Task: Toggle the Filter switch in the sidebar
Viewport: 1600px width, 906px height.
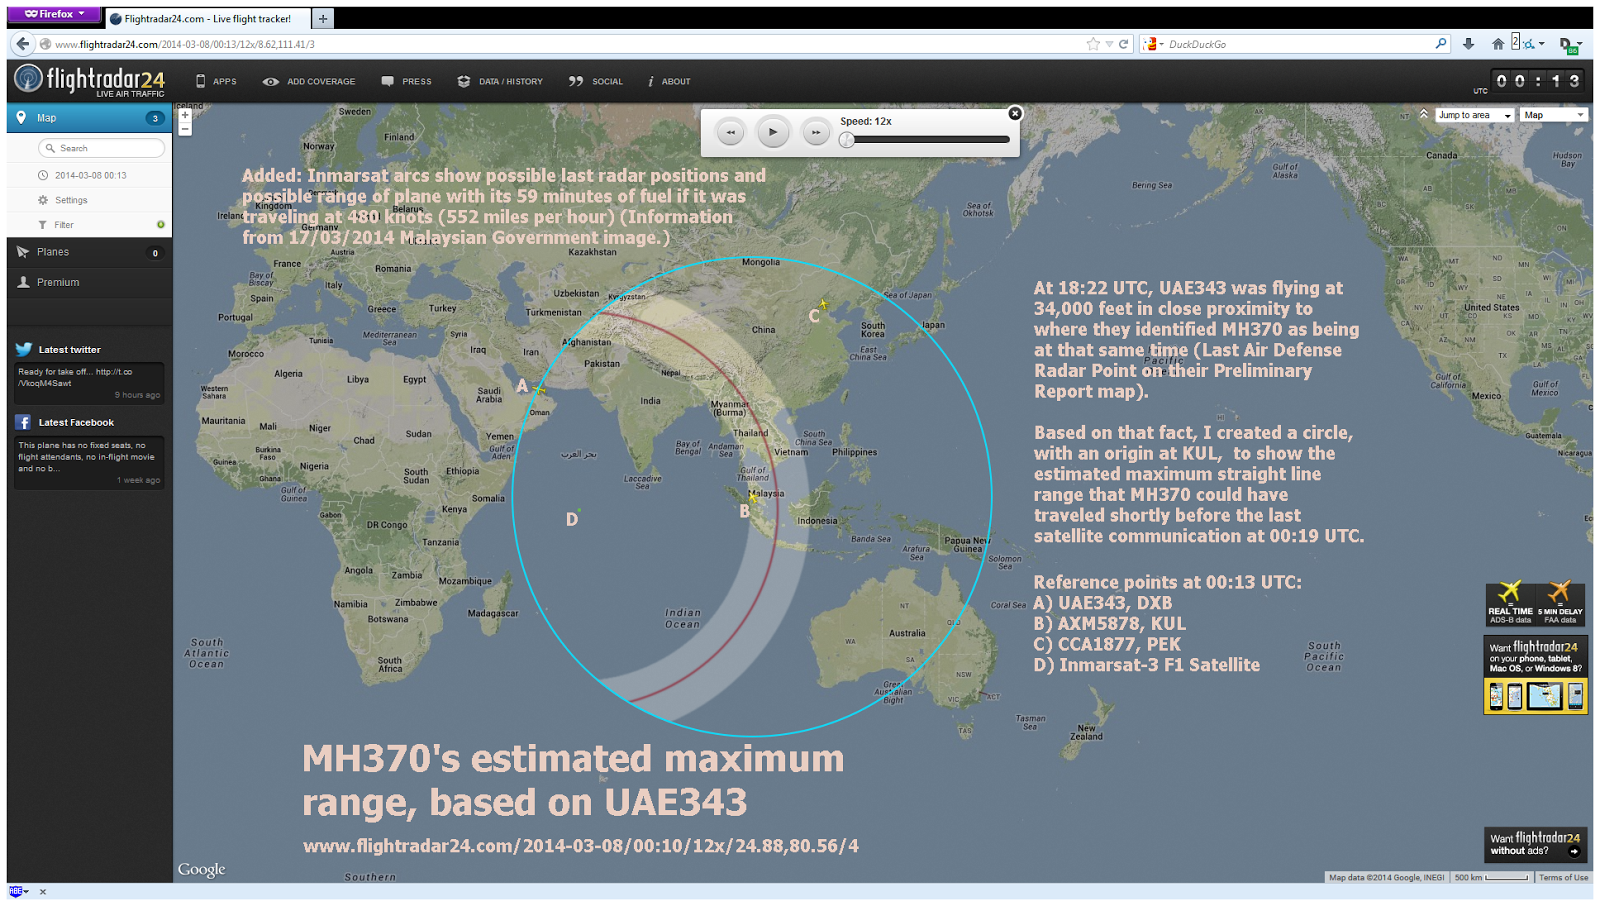Action: [160, 224]
